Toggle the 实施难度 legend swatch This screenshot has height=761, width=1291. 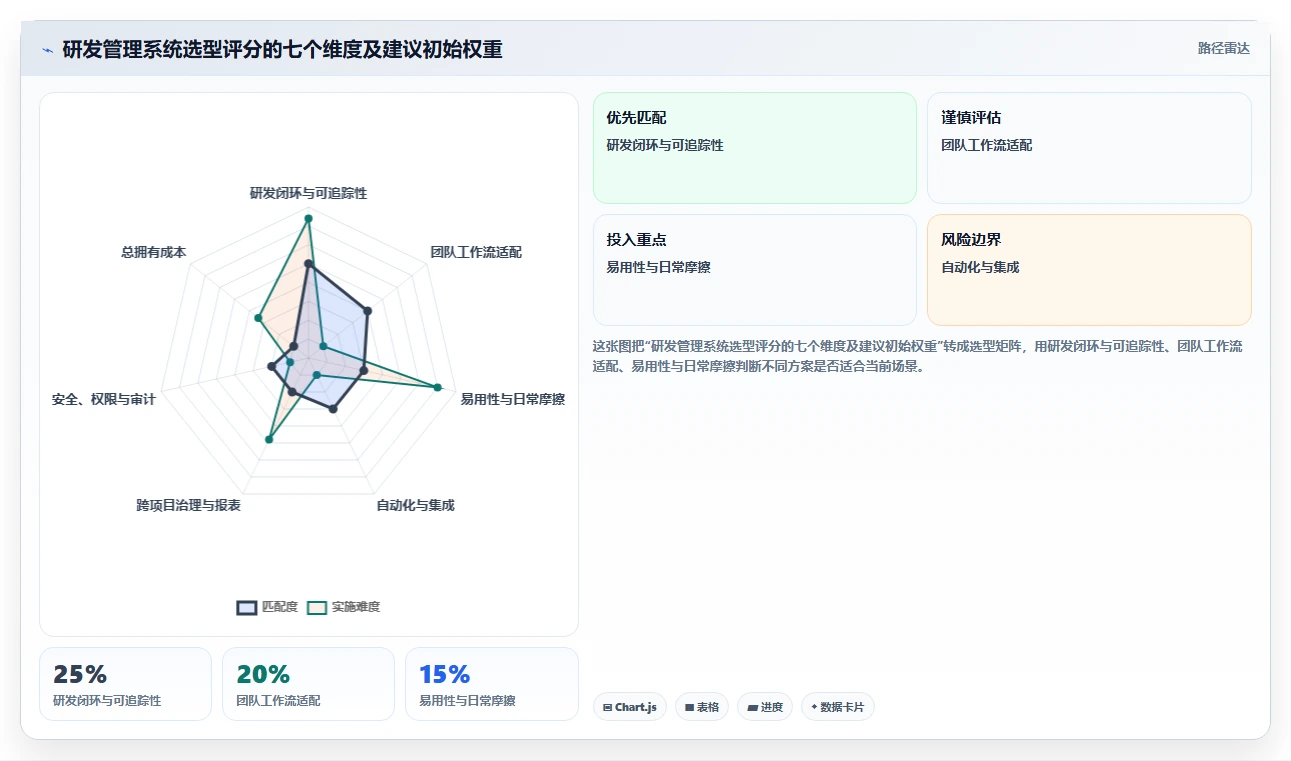(317, 607)
